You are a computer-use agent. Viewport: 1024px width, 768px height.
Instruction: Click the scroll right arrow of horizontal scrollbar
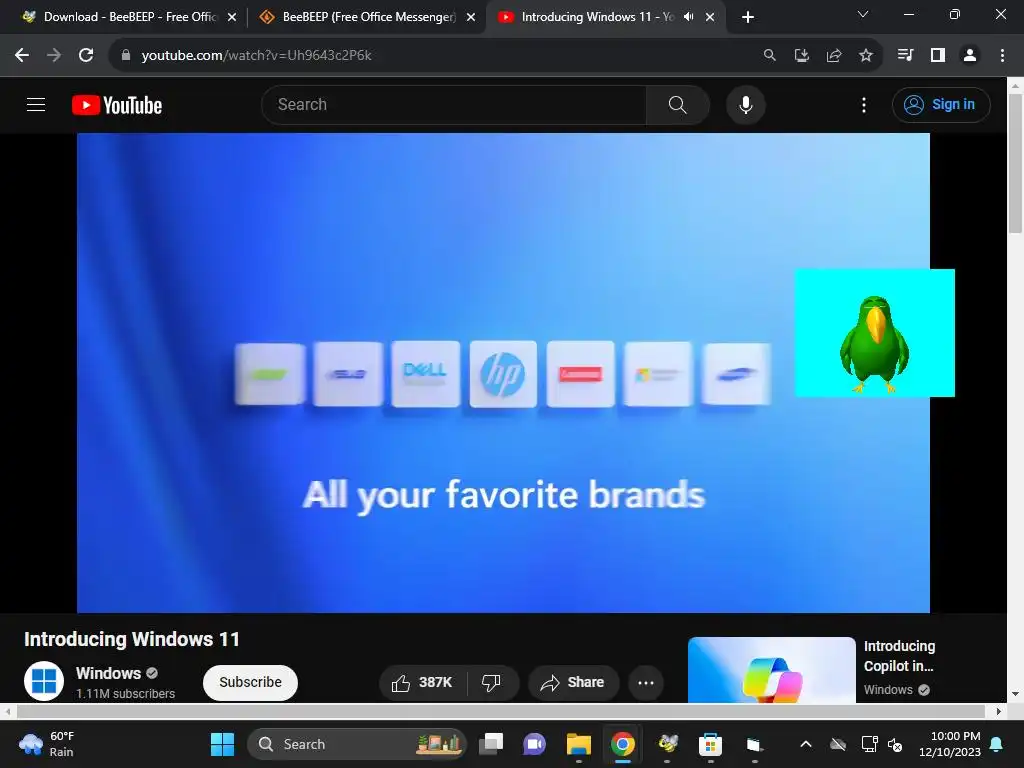pyautogui.click(x=999, y=711)
